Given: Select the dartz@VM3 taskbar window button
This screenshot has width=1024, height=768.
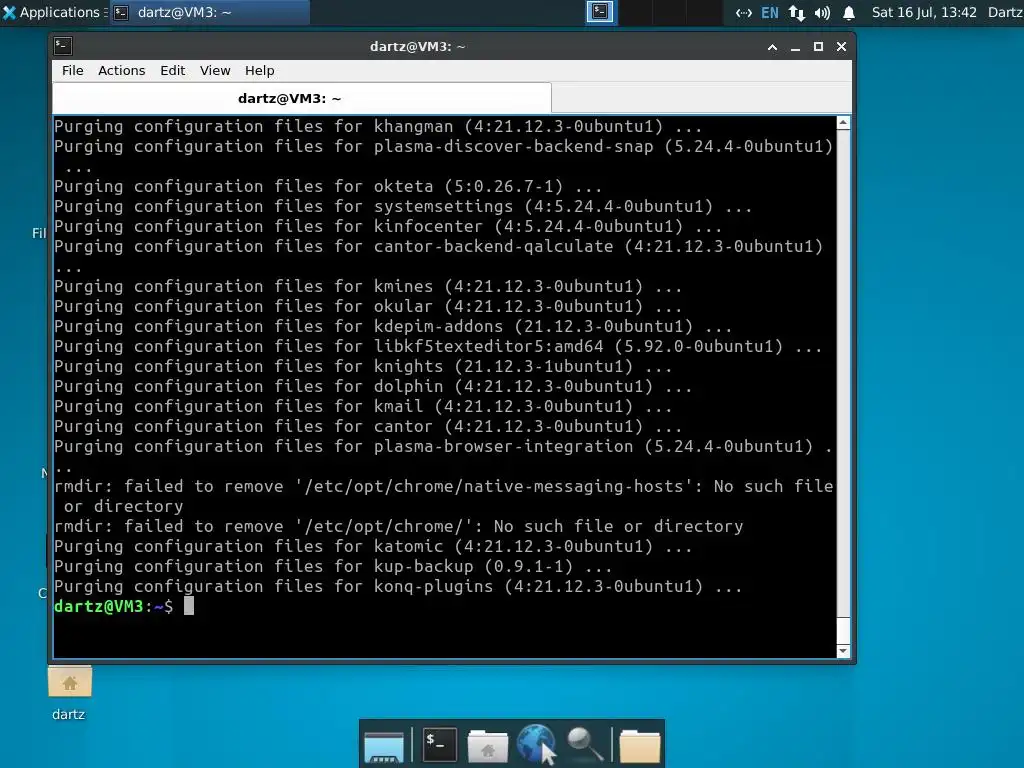Looking at the screenshot, I should coord(209,12).
